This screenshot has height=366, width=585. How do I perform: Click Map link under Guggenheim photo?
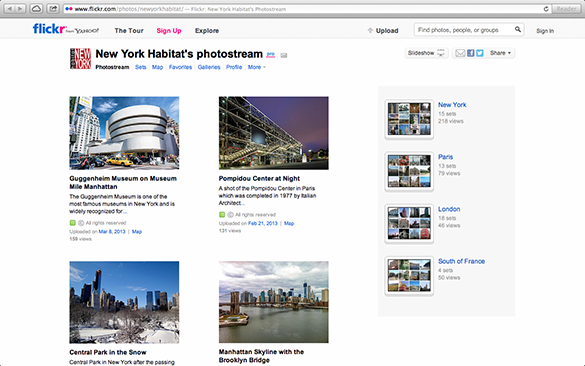click(137, 232)
